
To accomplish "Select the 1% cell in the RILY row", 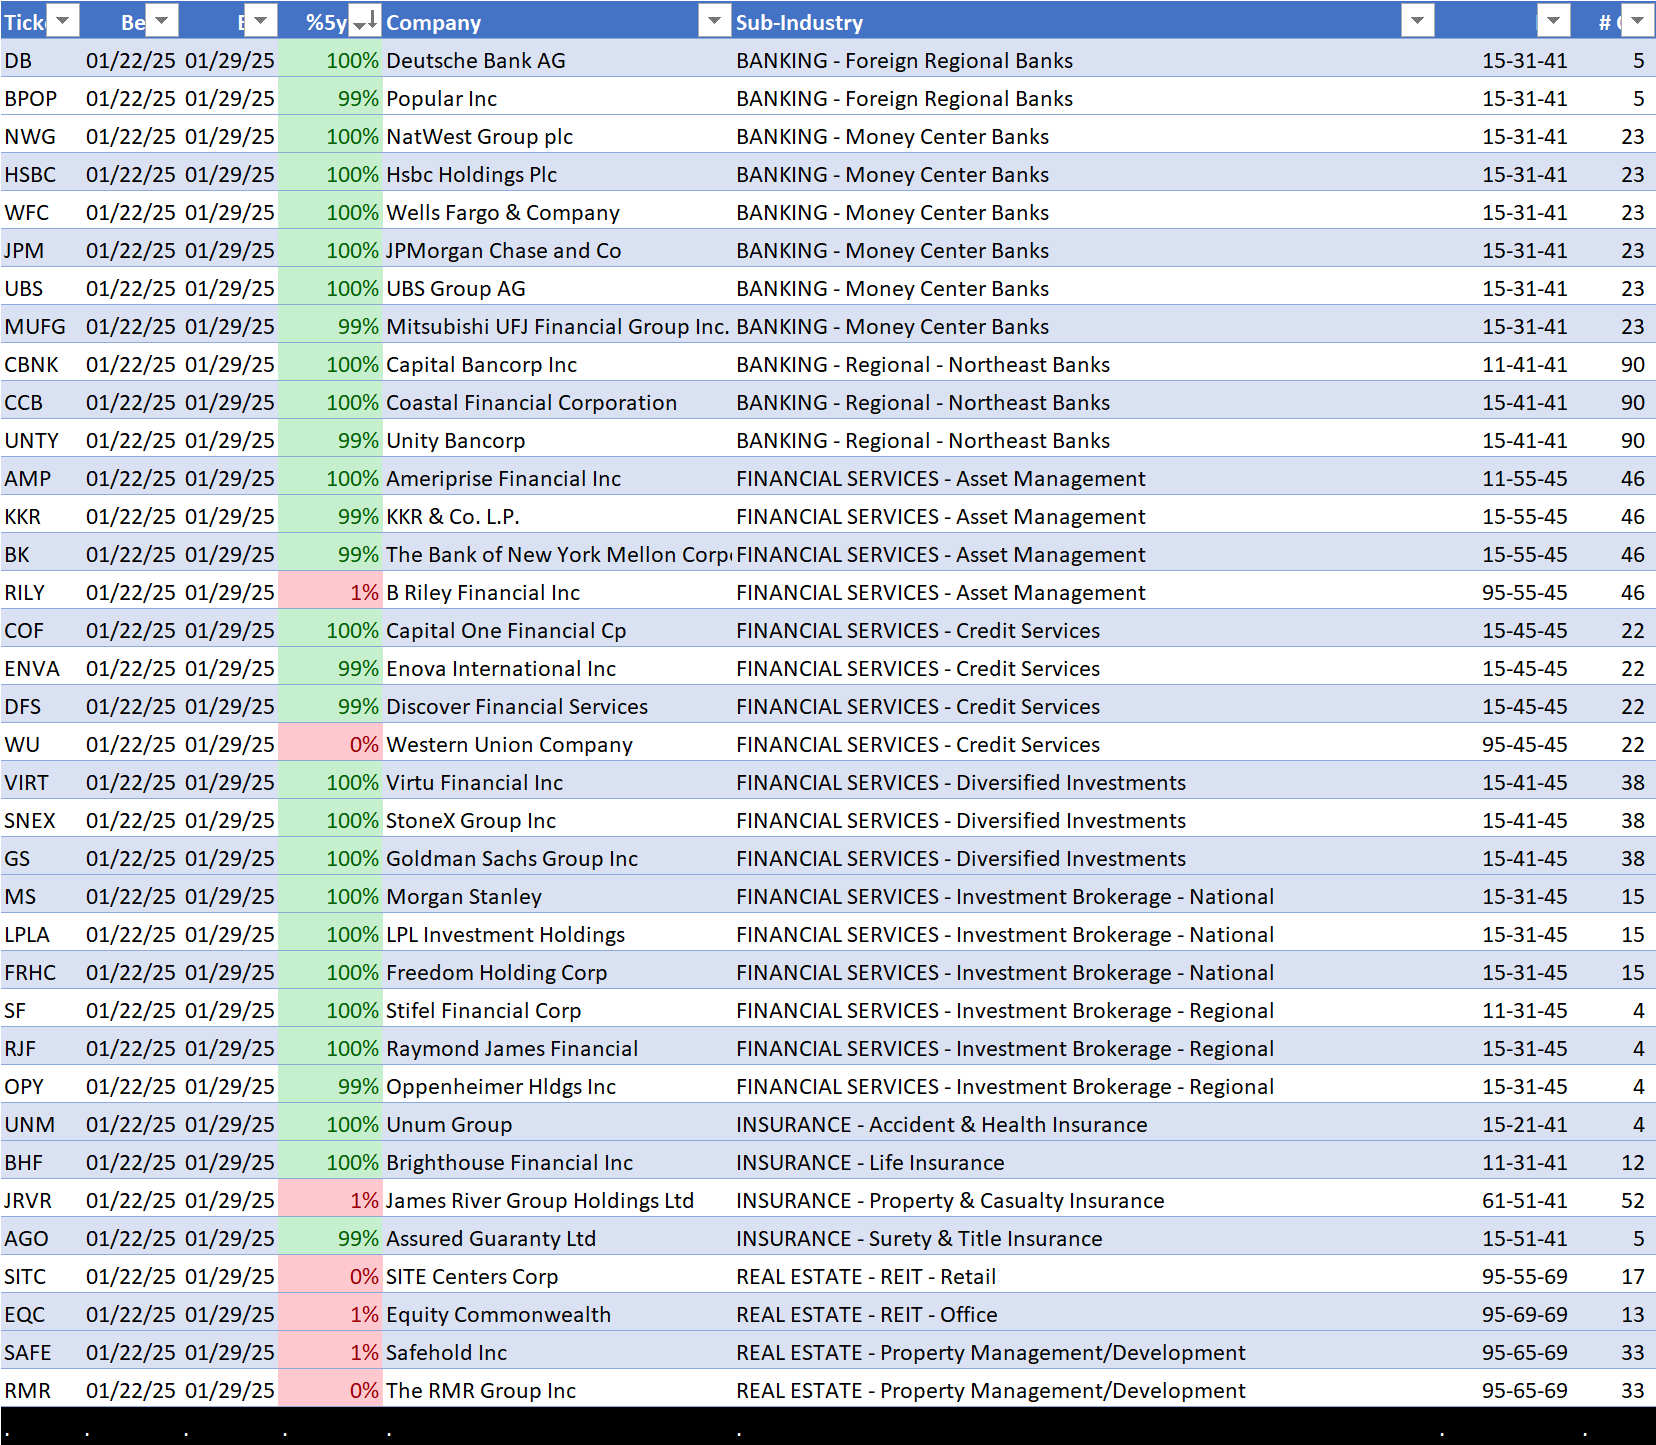I will point(364,593).
